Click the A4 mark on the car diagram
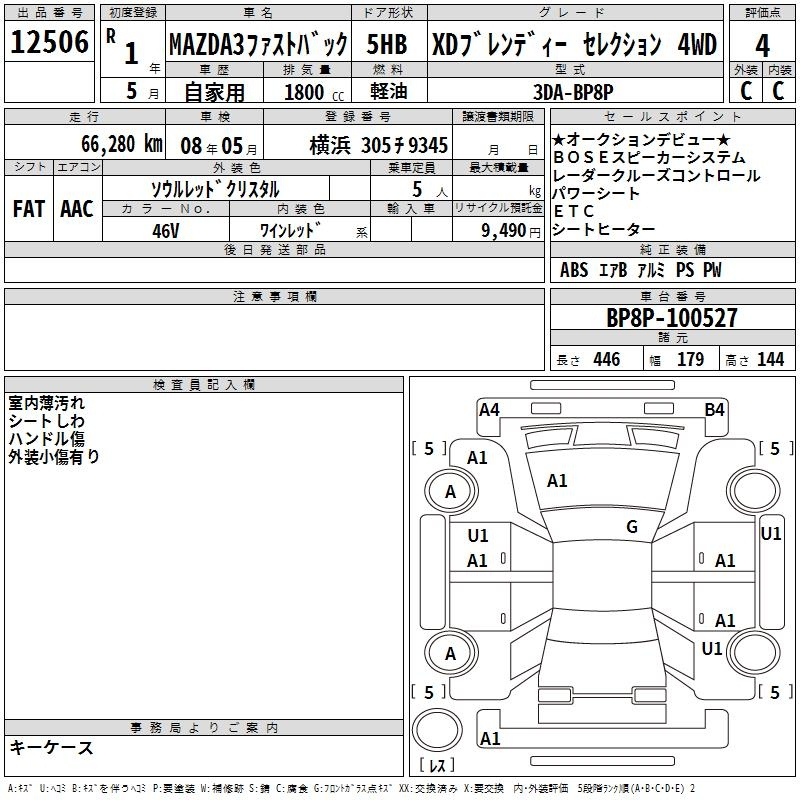The width and height of the screenshot is (800, 800). pyautogui.click(x=489, y=410)
